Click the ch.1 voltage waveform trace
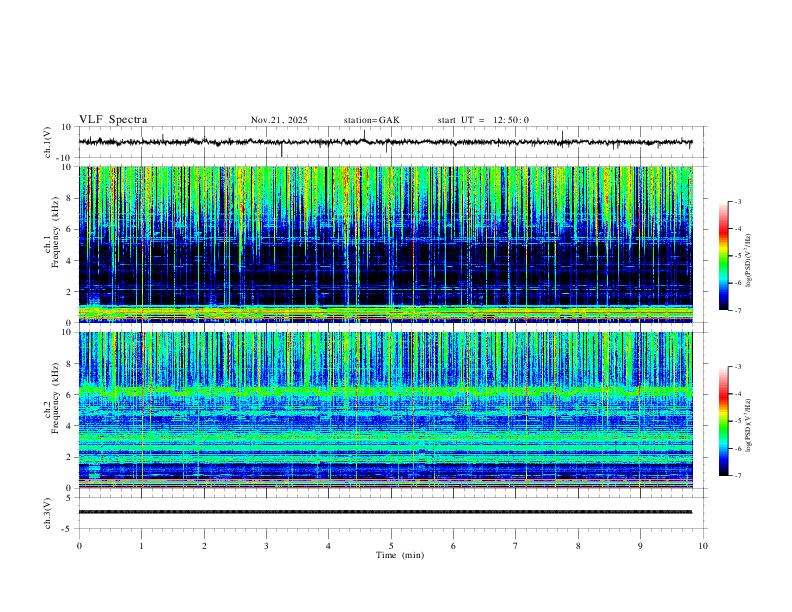 pos(385,142)
